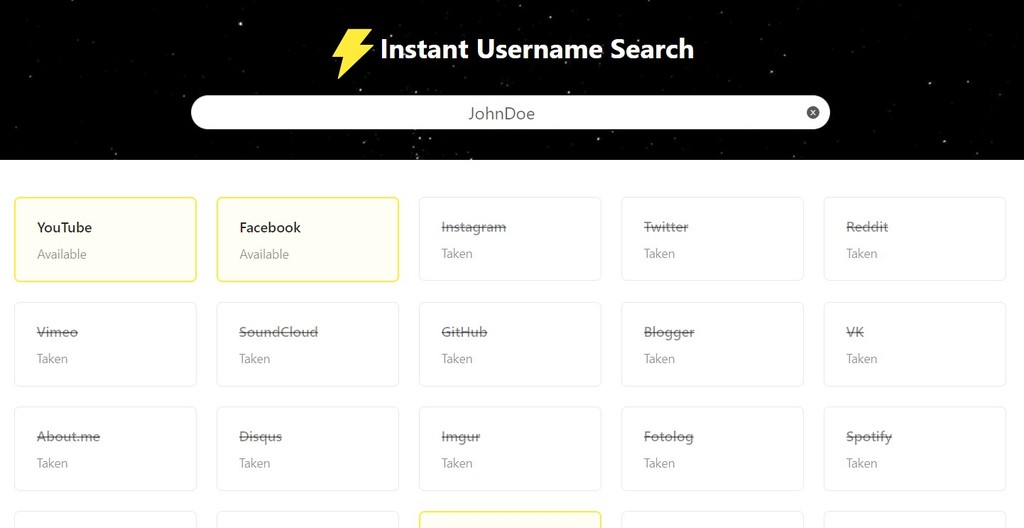Screen dimensions: 1024x528
Task: Click the JohnDoe username search box
Action: coord(510,112)
